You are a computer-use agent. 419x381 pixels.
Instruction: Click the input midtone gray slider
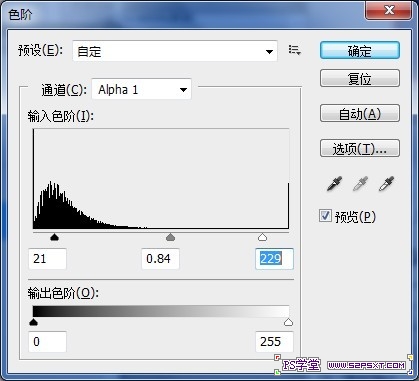170,237
